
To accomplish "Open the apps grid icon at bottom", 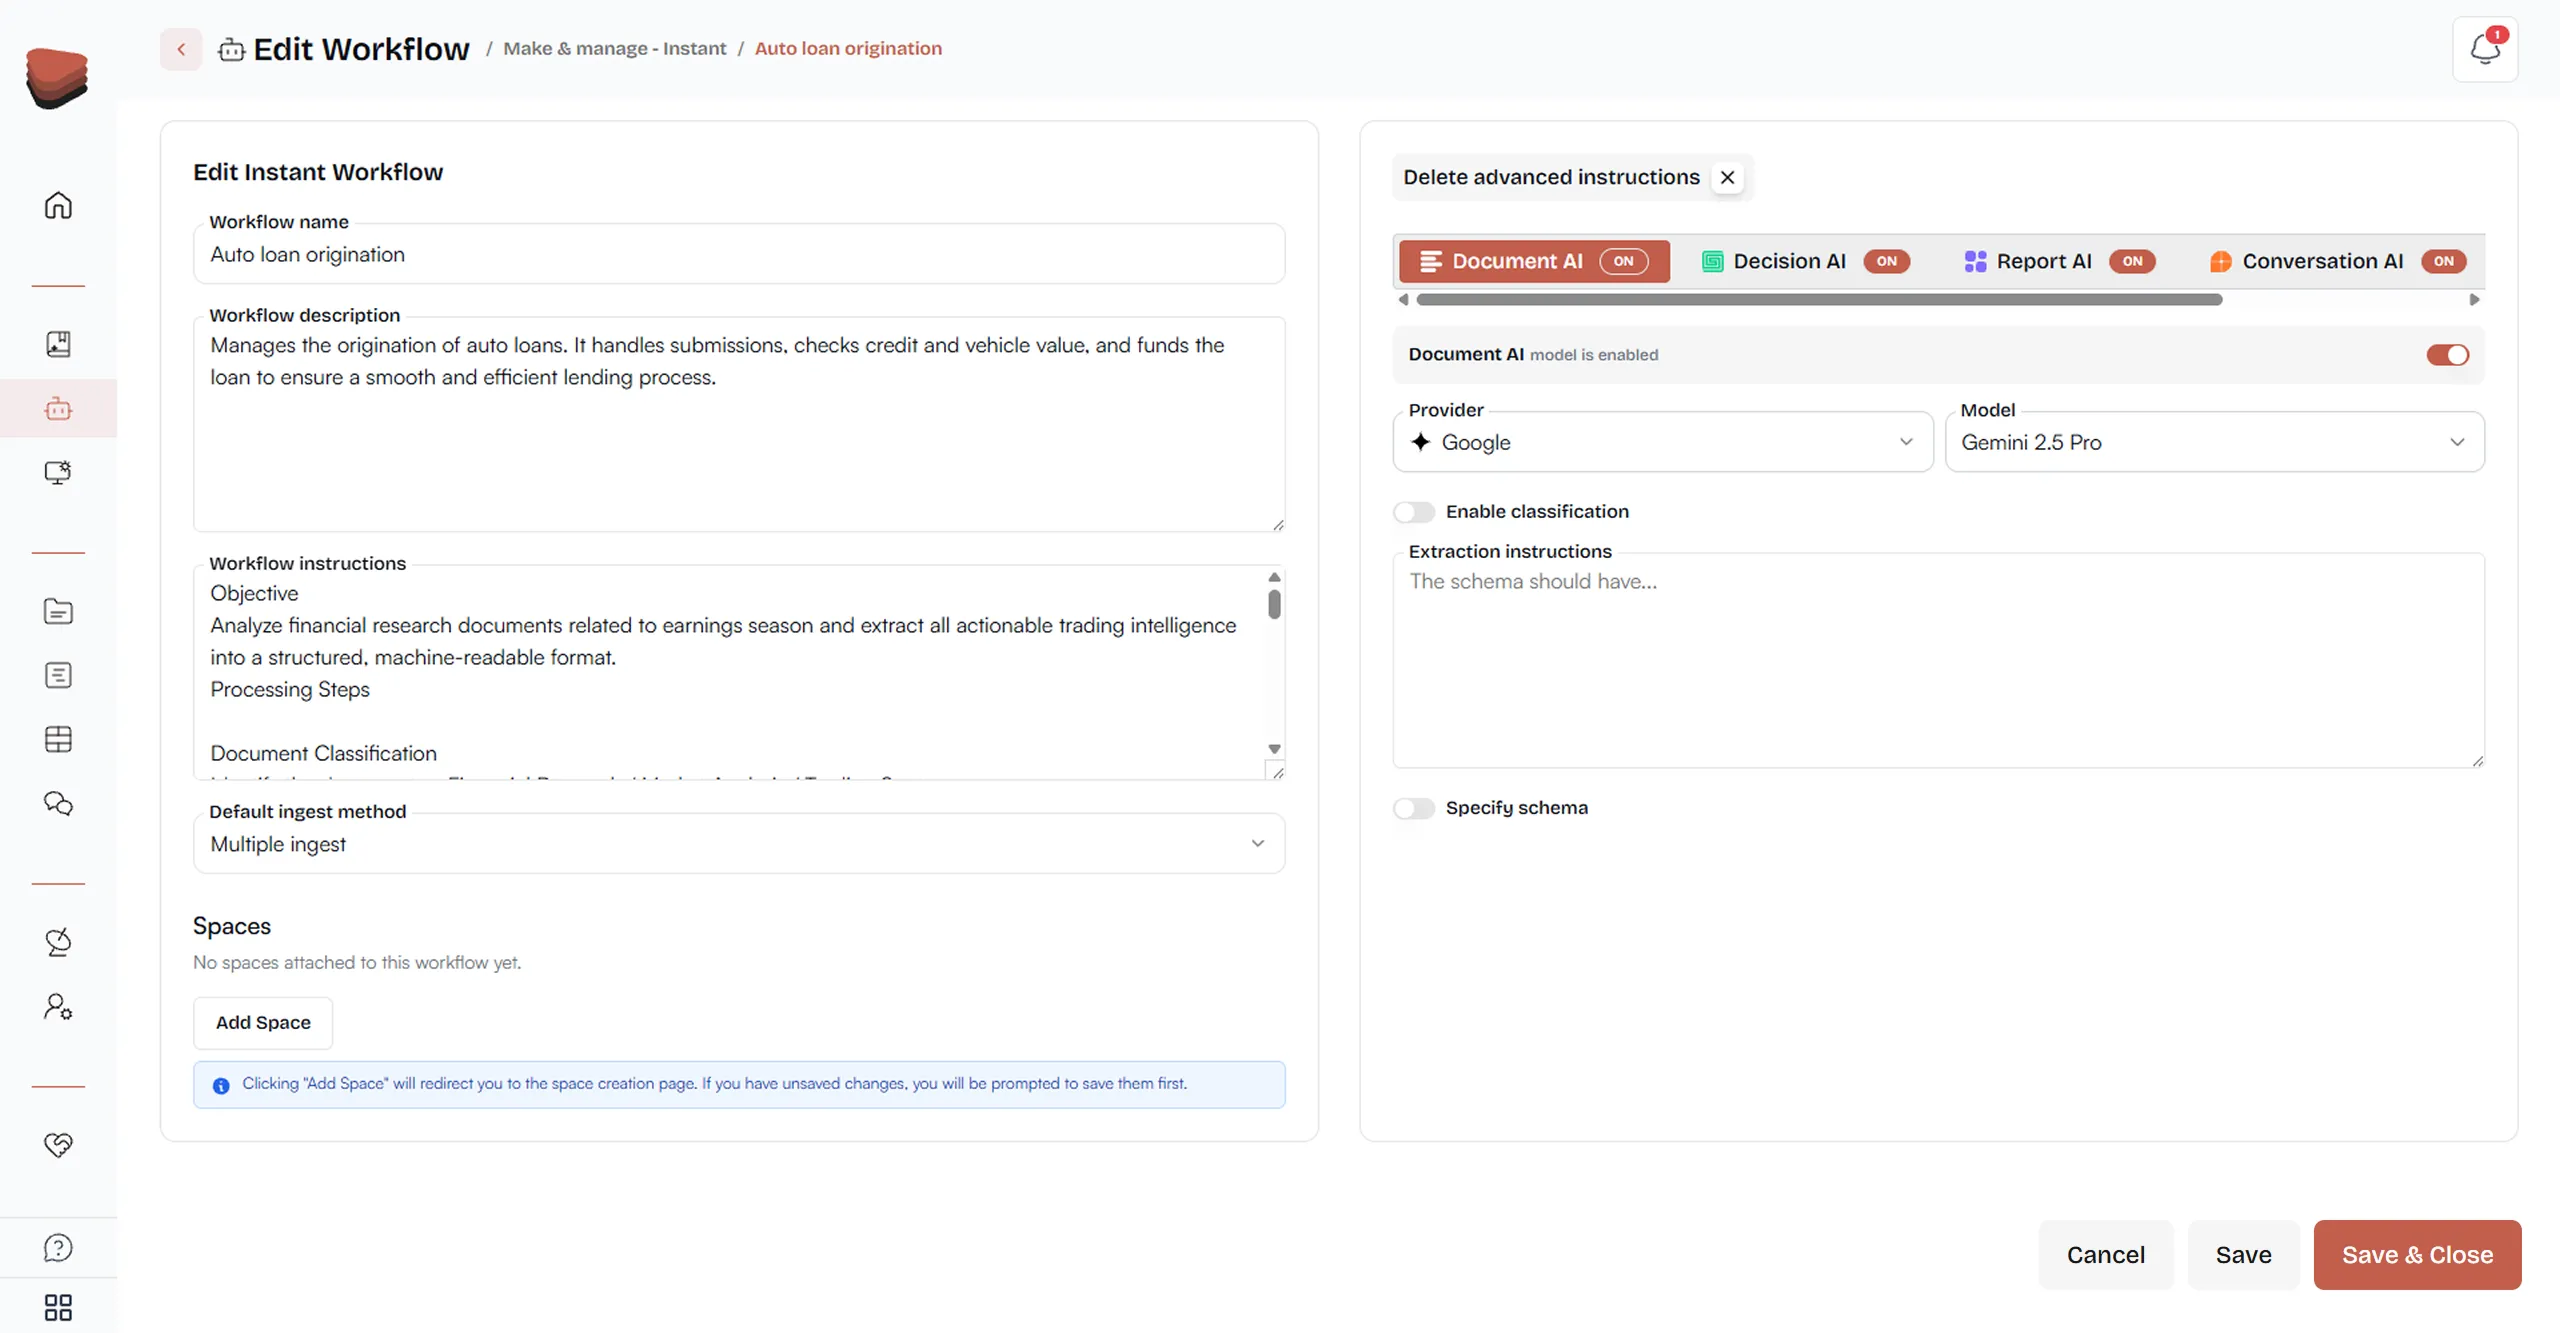I will [58, 1307].
